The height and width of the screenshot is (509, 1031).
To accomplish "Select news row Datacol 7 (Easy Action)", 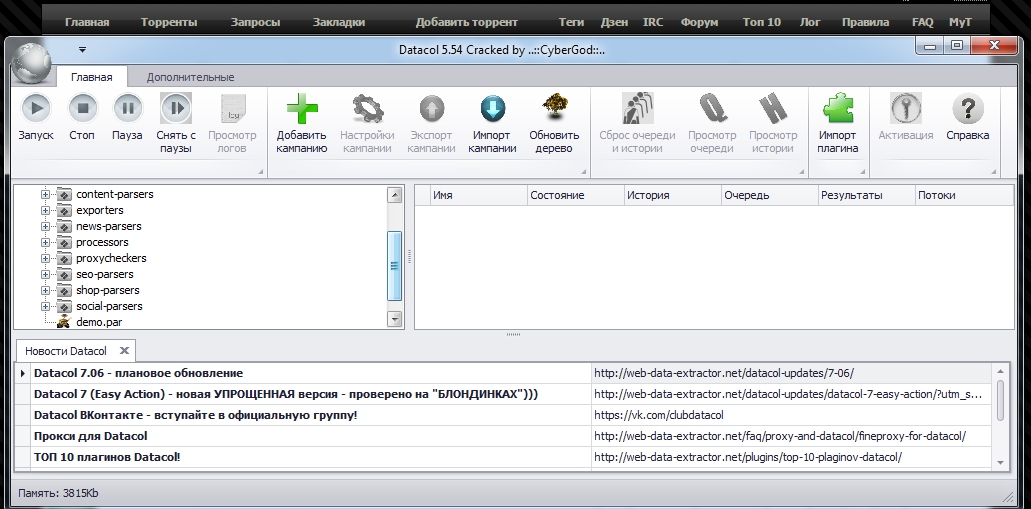I will click(312, 394).
